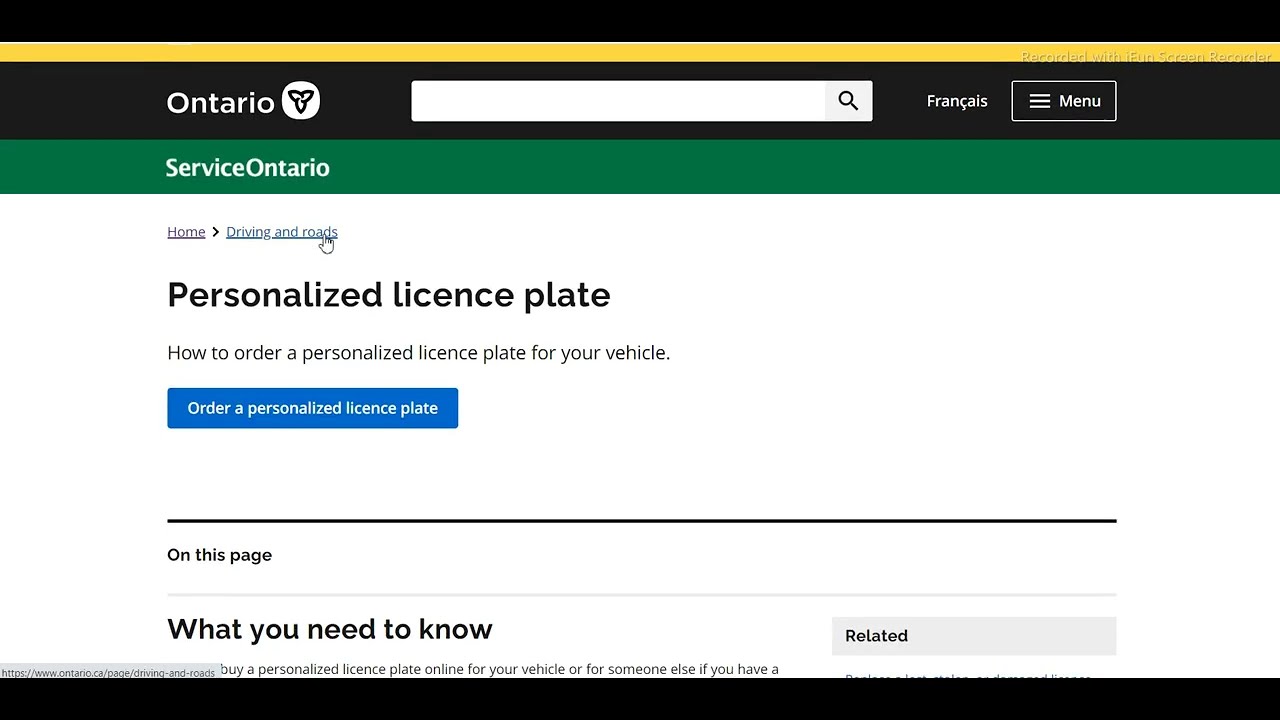The height and width of the screenshot is (720, 1280).
Task: Open the Menu button
Action: click(1064, 101)
